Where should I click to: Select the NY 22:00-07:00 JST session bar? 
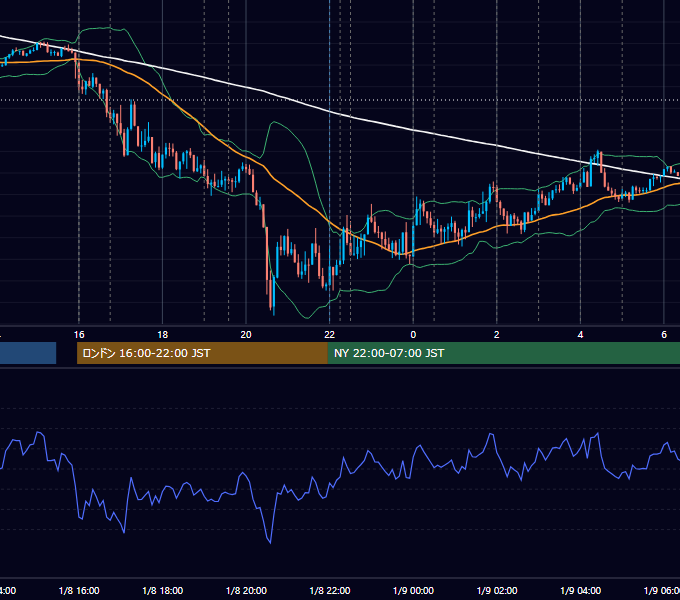[504, 353]
